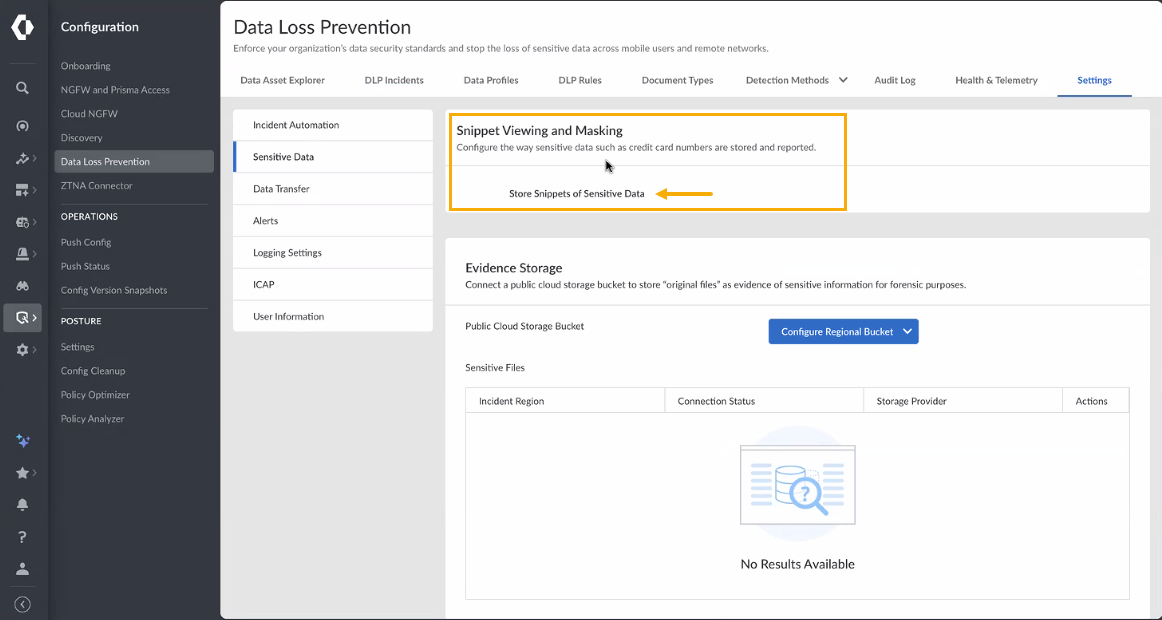Open the Configure Regional Bucket dropdown

[843, 332]
